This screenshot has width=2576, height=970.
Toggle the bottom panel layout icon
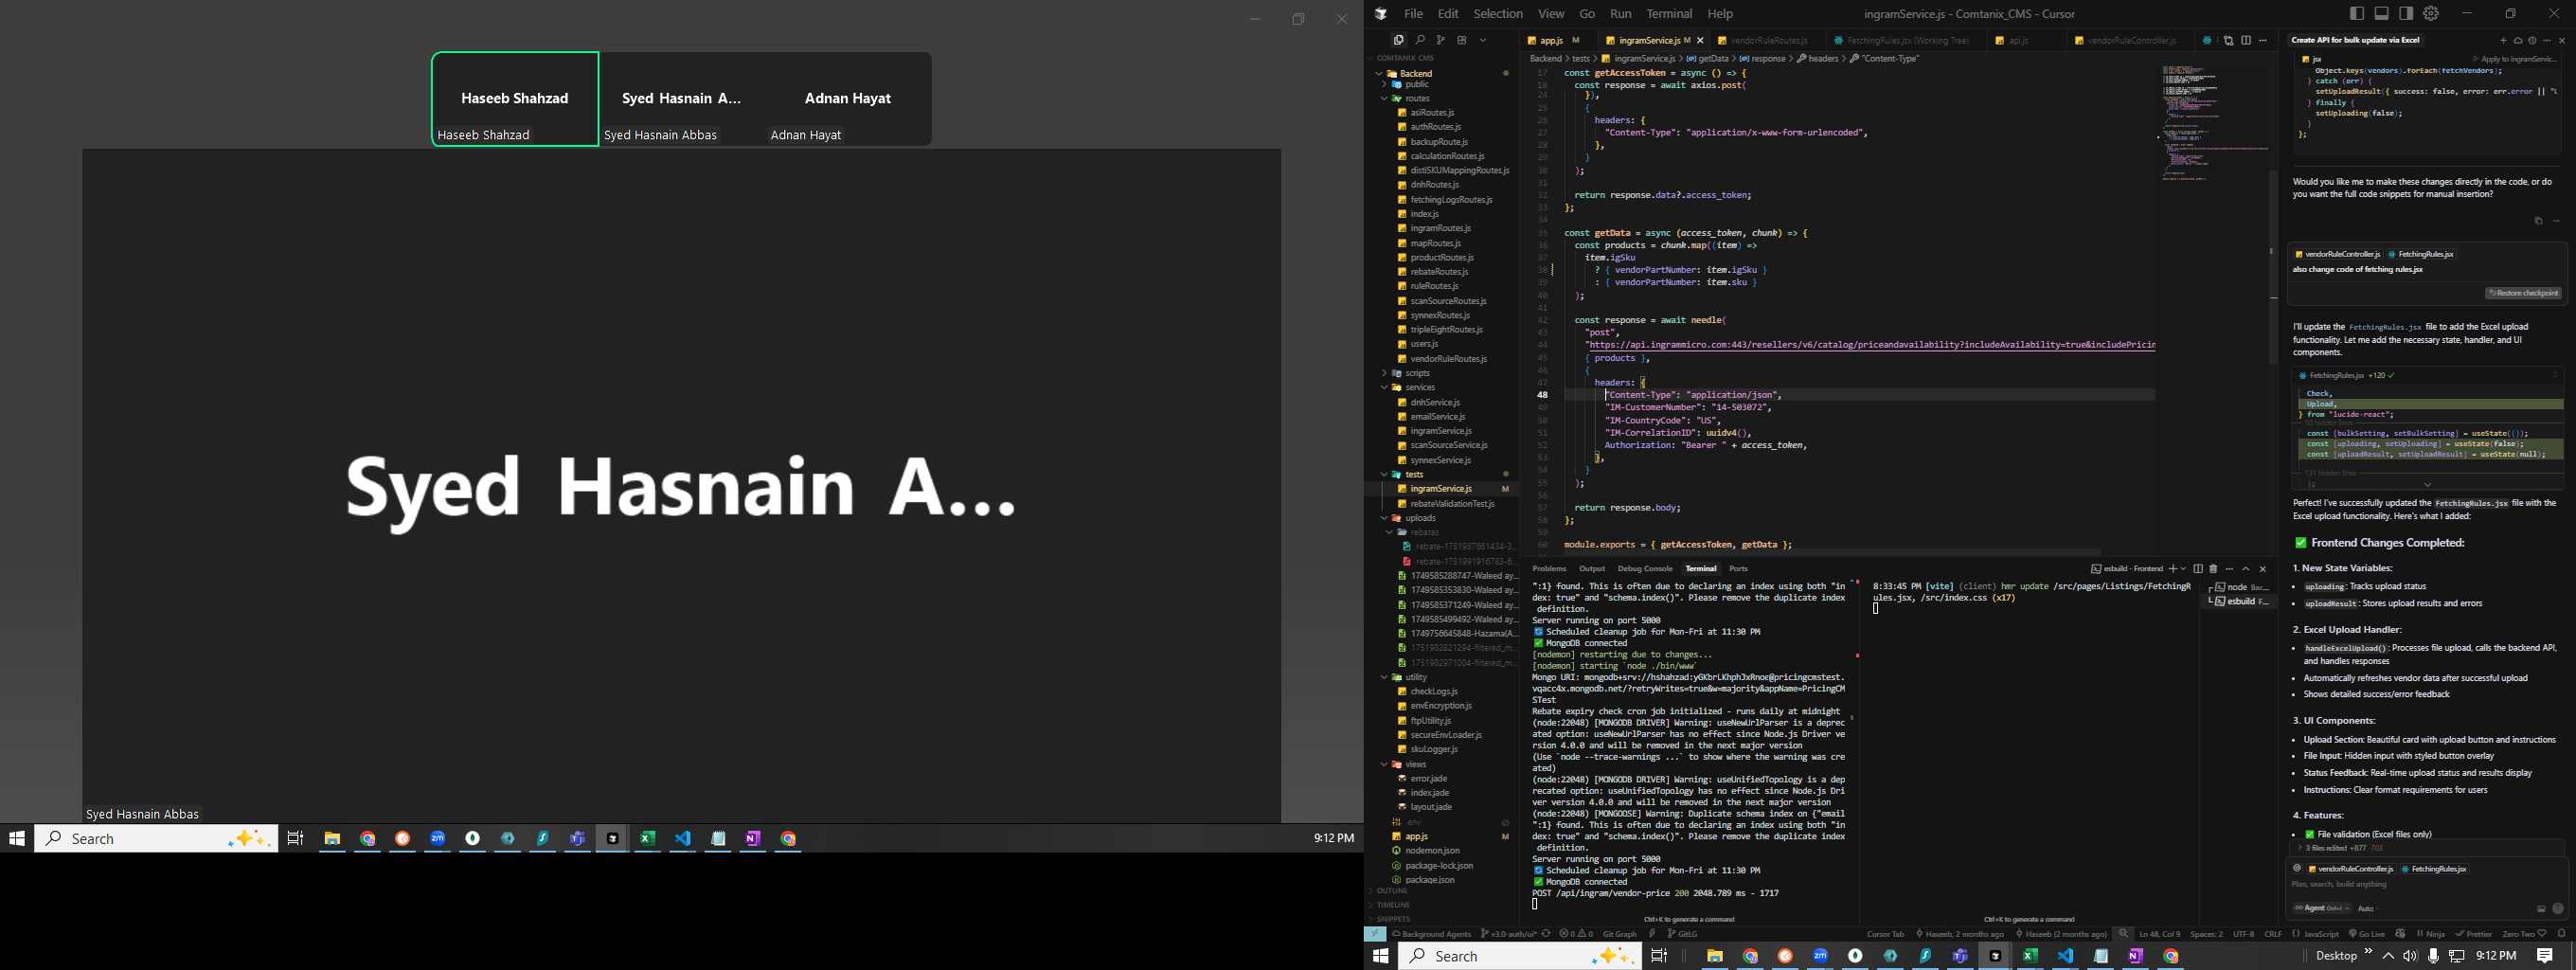click(x=2381, y=14)
